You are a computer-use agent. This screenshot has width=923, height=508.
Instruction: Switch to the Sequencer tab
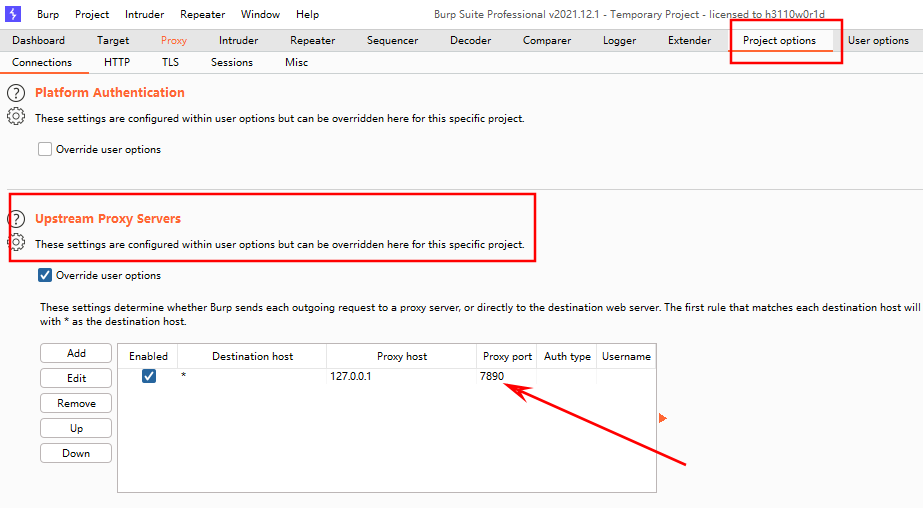(393, 40)
